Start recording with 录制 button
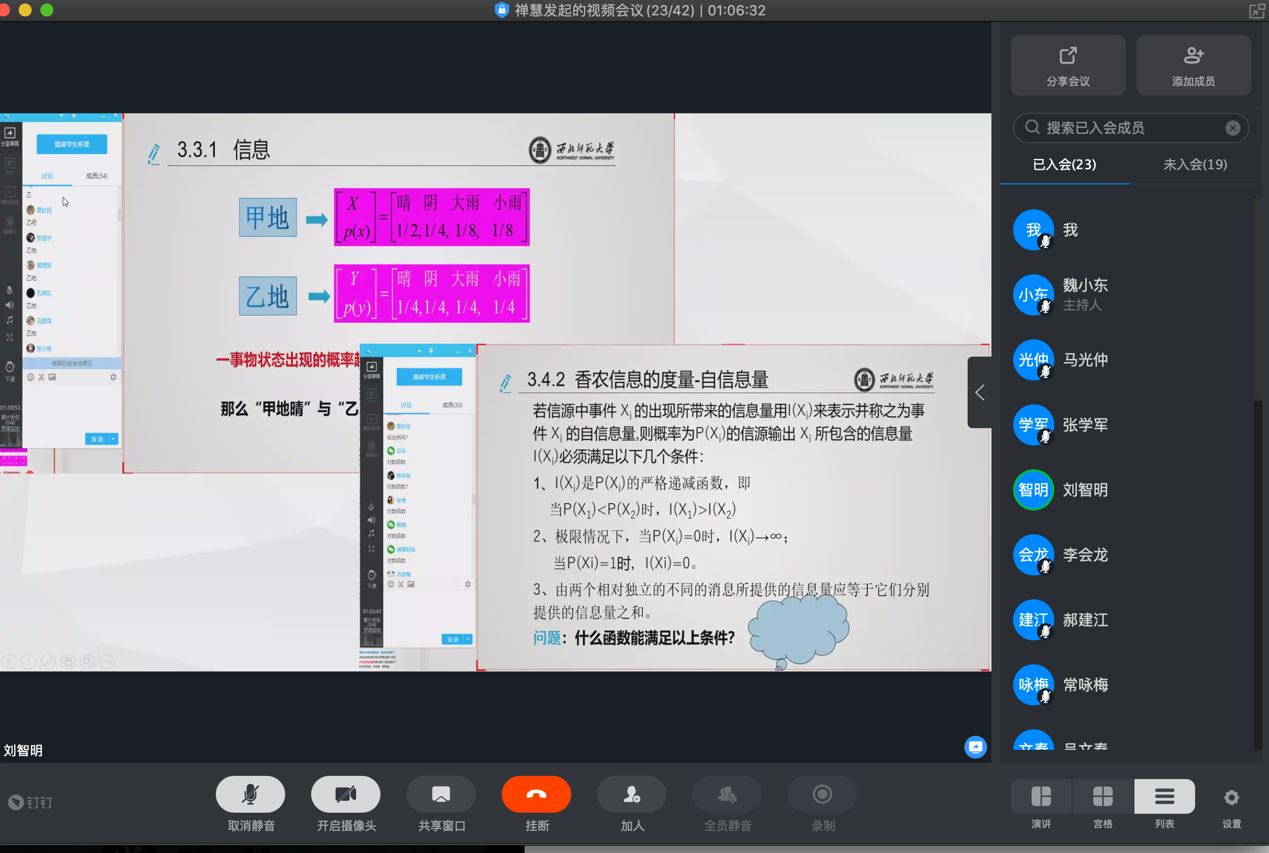The width and height of the screenshot is (1269, 853). 822,795
